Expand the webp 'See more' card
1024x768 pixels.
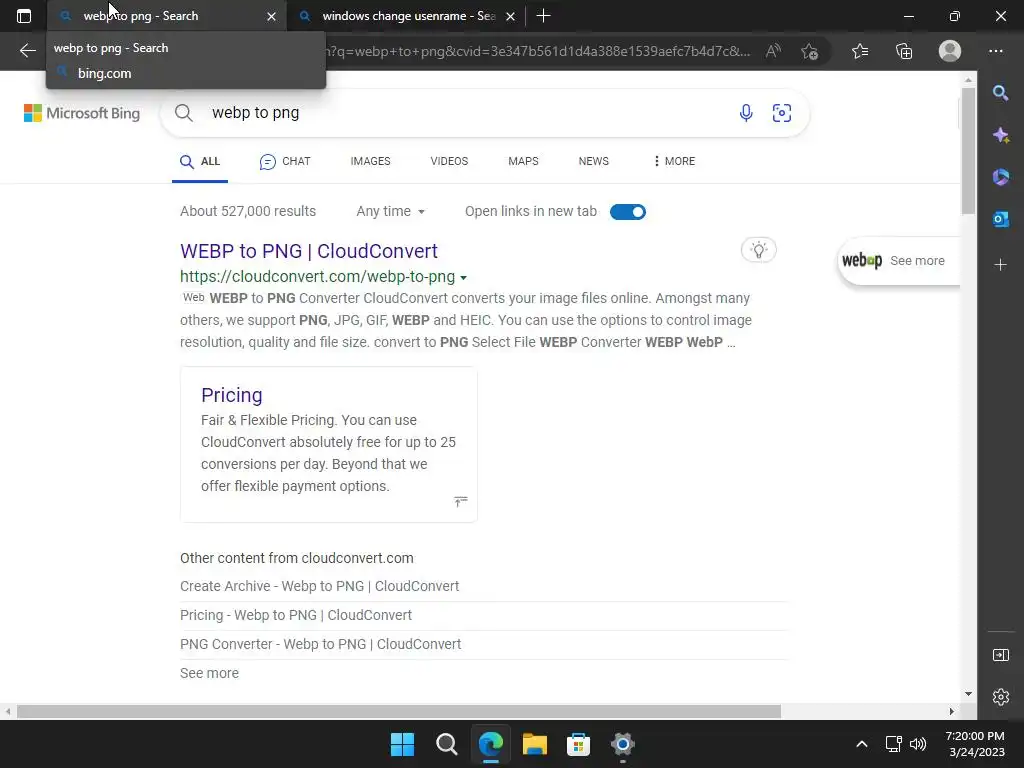[x=898, y=261]
